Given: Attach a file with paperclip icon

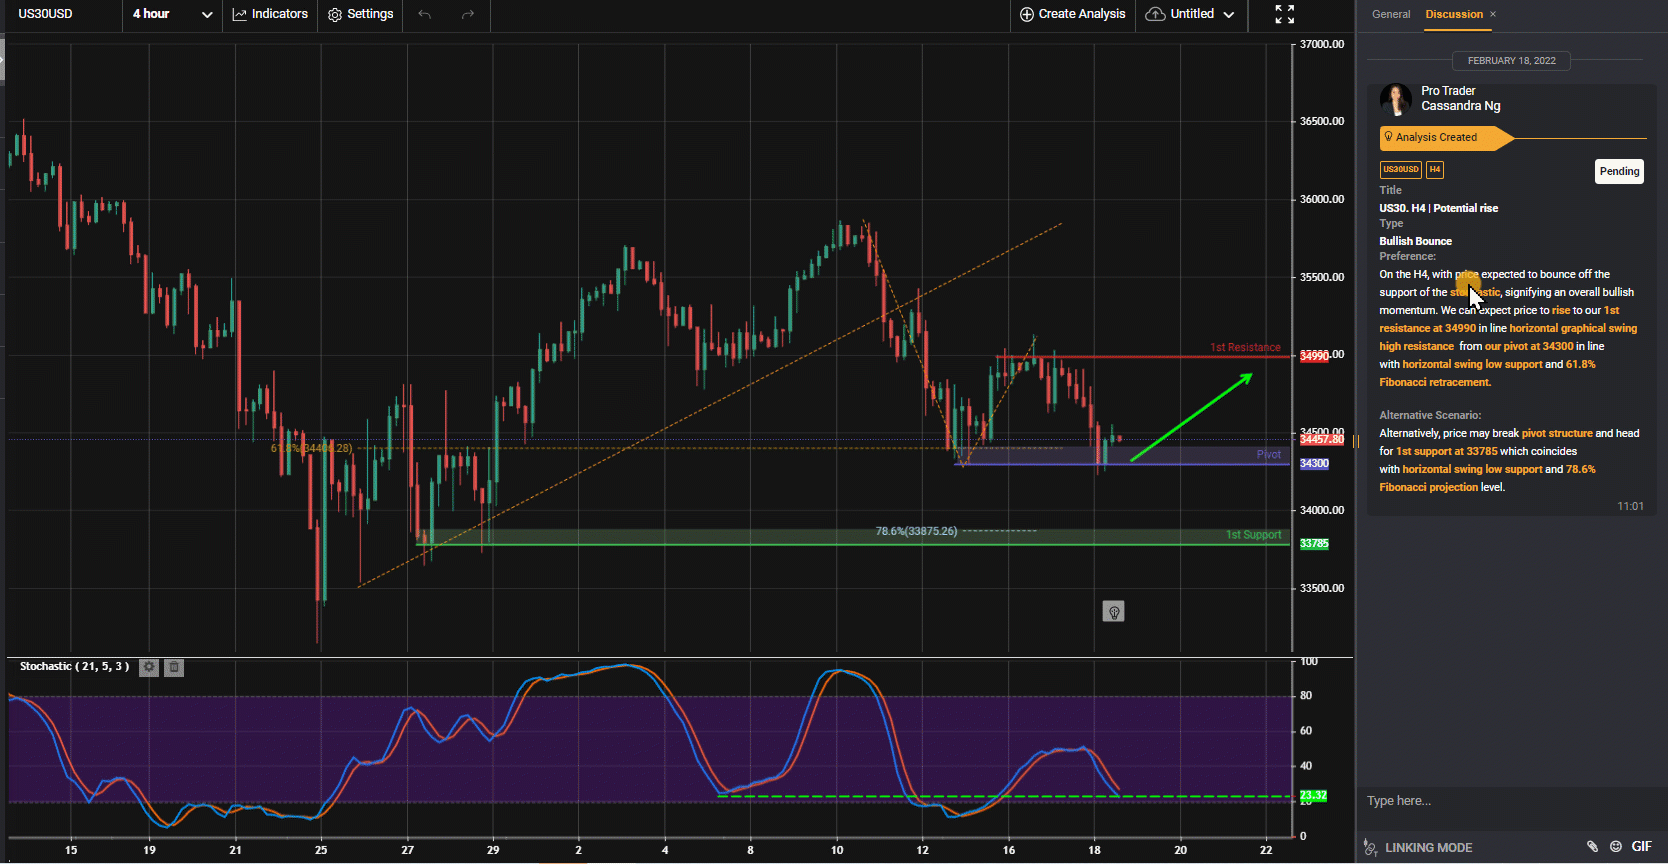Looking at the screenshot, I should [x=1592, y=847].
